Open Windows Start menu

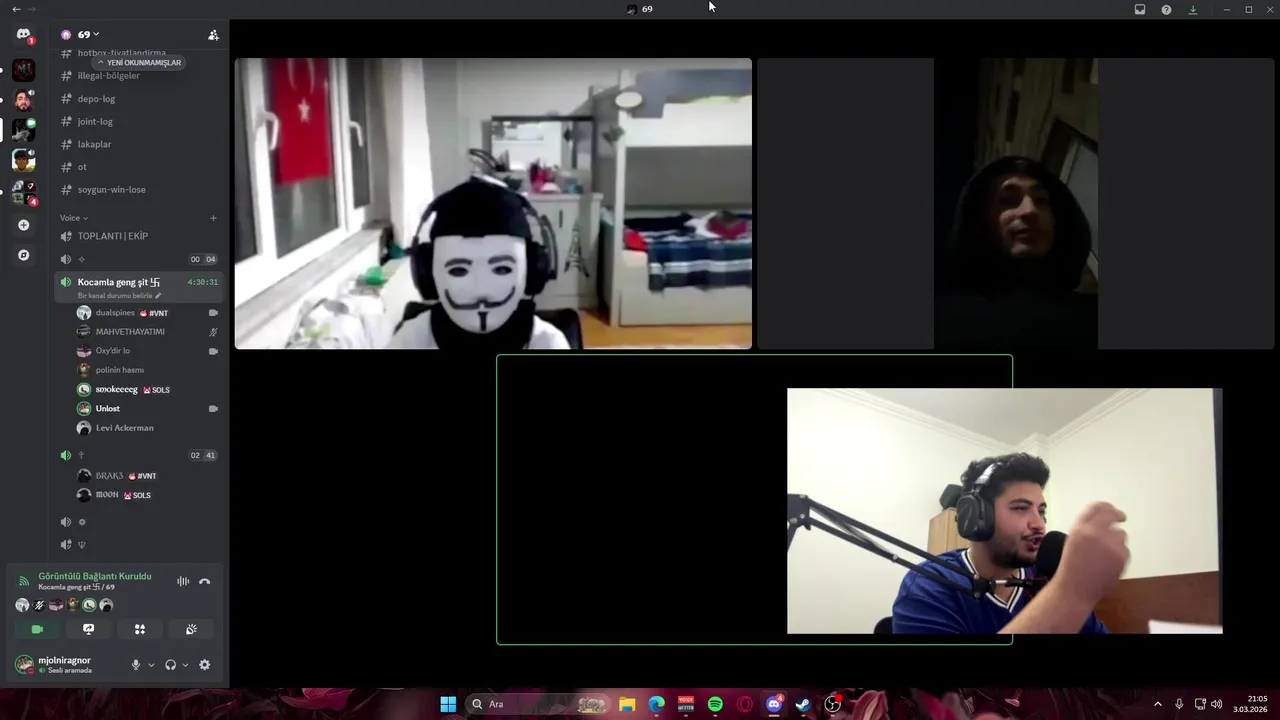[x=448, y=704]
